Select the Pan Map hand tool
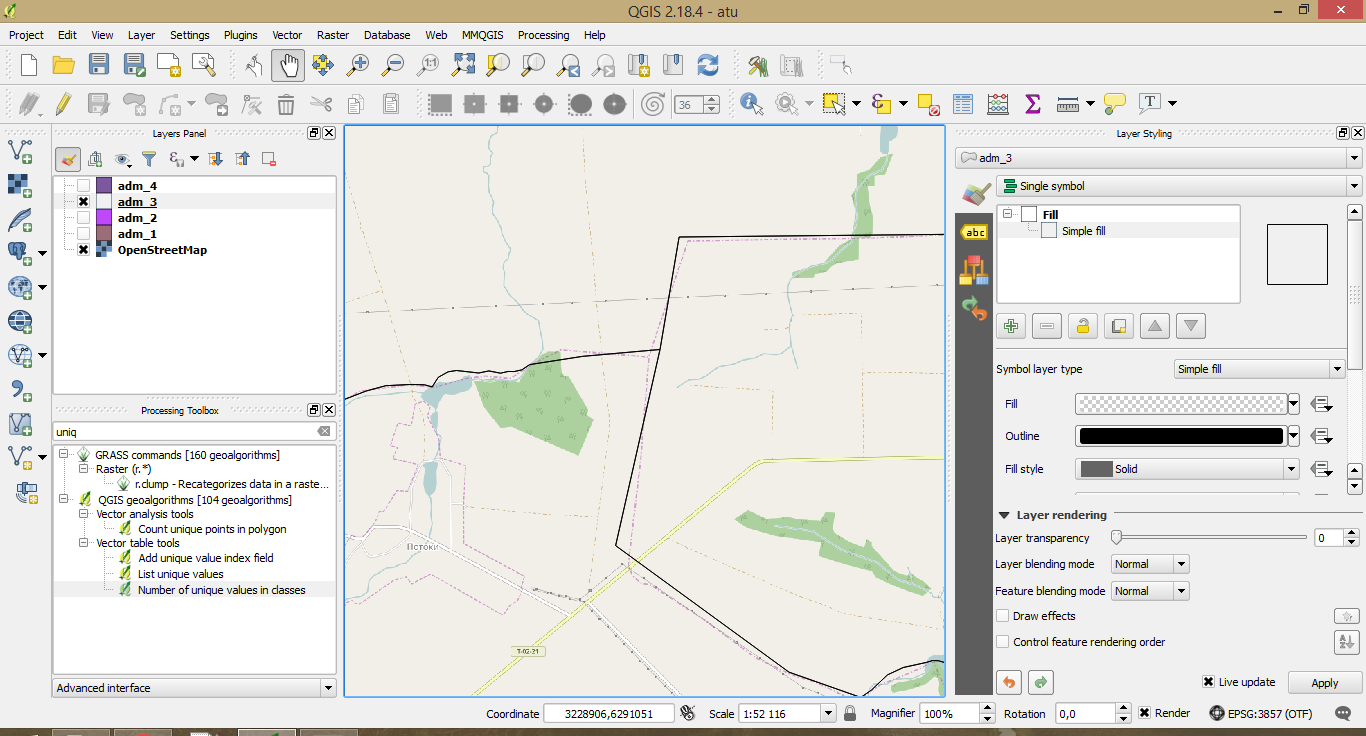Screen dimensions: 1366x736 [x=288, y=66]
